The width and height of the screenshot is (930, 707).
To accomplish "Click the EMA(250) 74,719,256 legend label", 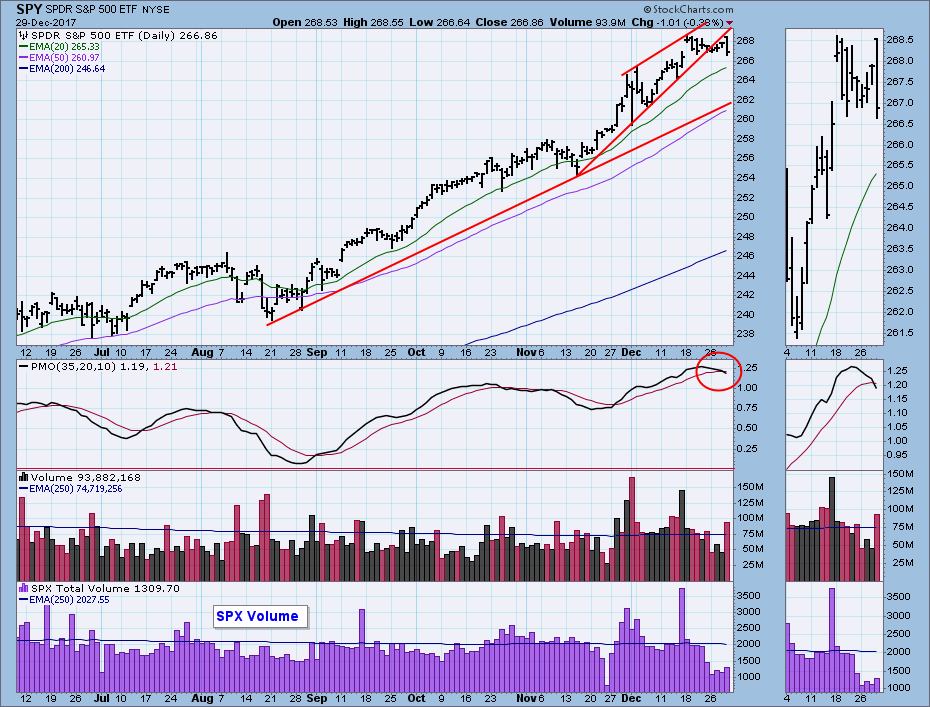I will pos(76,489).
